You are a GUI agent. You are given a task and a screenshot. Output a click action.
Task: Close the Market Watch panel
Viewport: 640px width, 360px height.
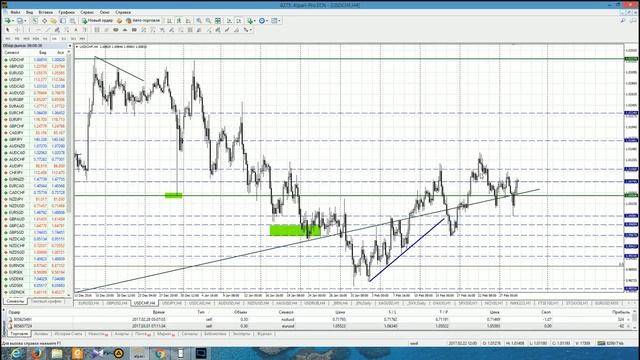pos(70,46)
